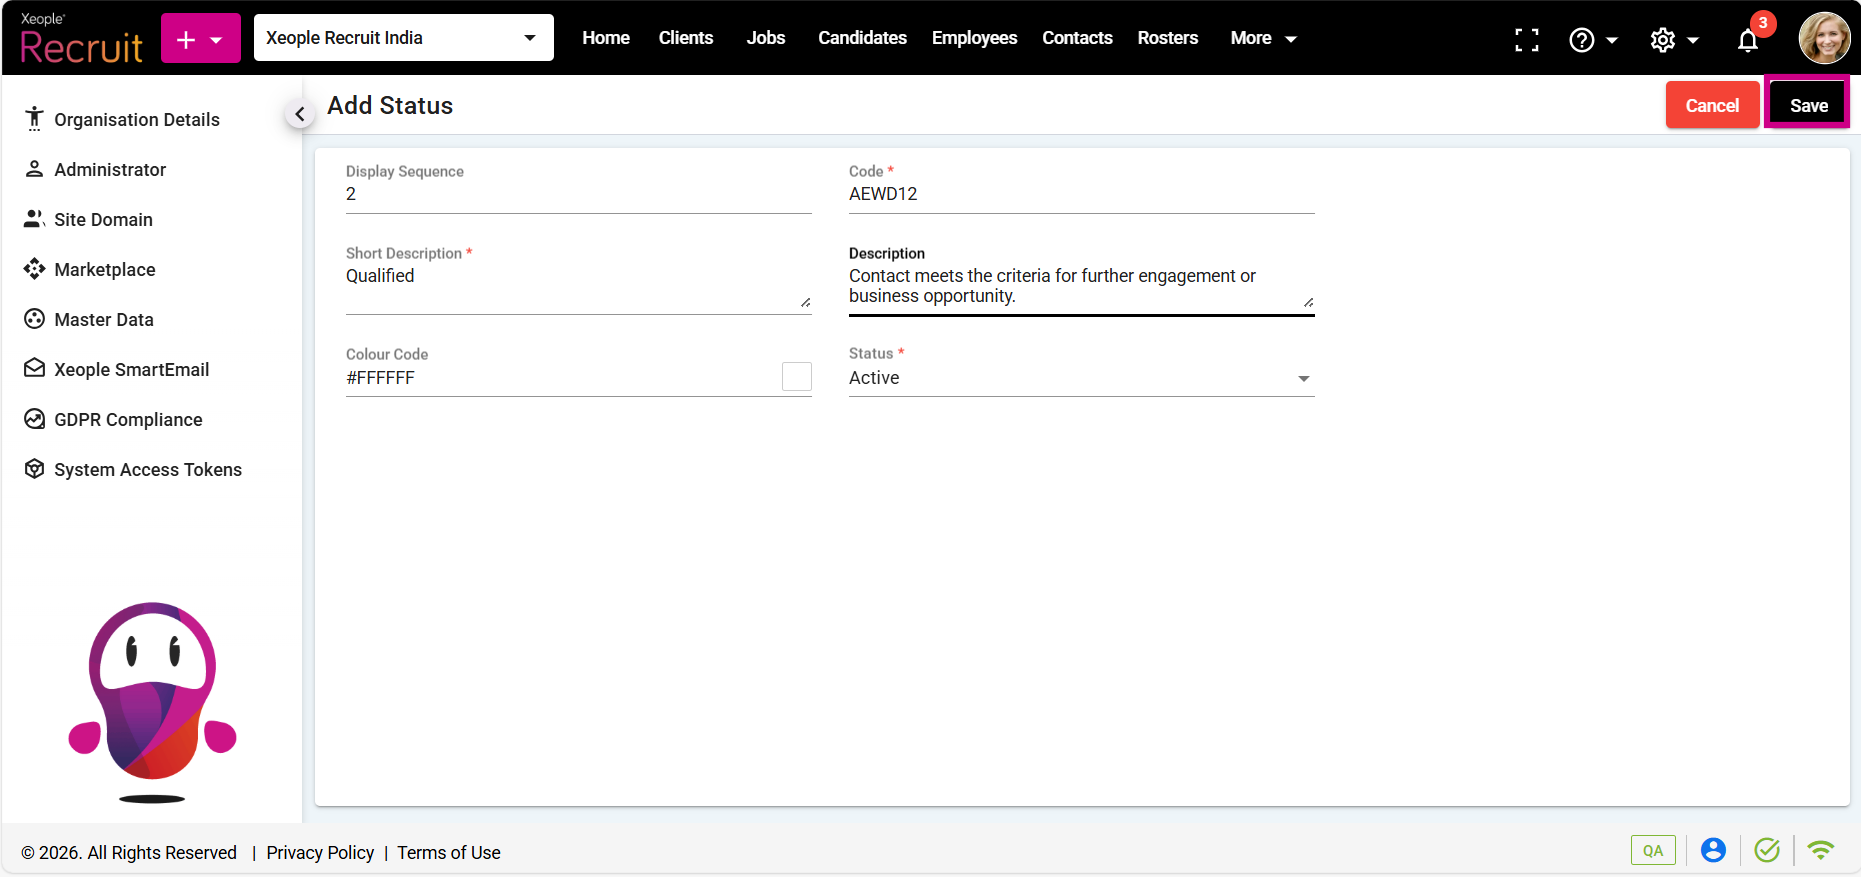
Task: Go to the Candidates menu
Action: point(862,38)
